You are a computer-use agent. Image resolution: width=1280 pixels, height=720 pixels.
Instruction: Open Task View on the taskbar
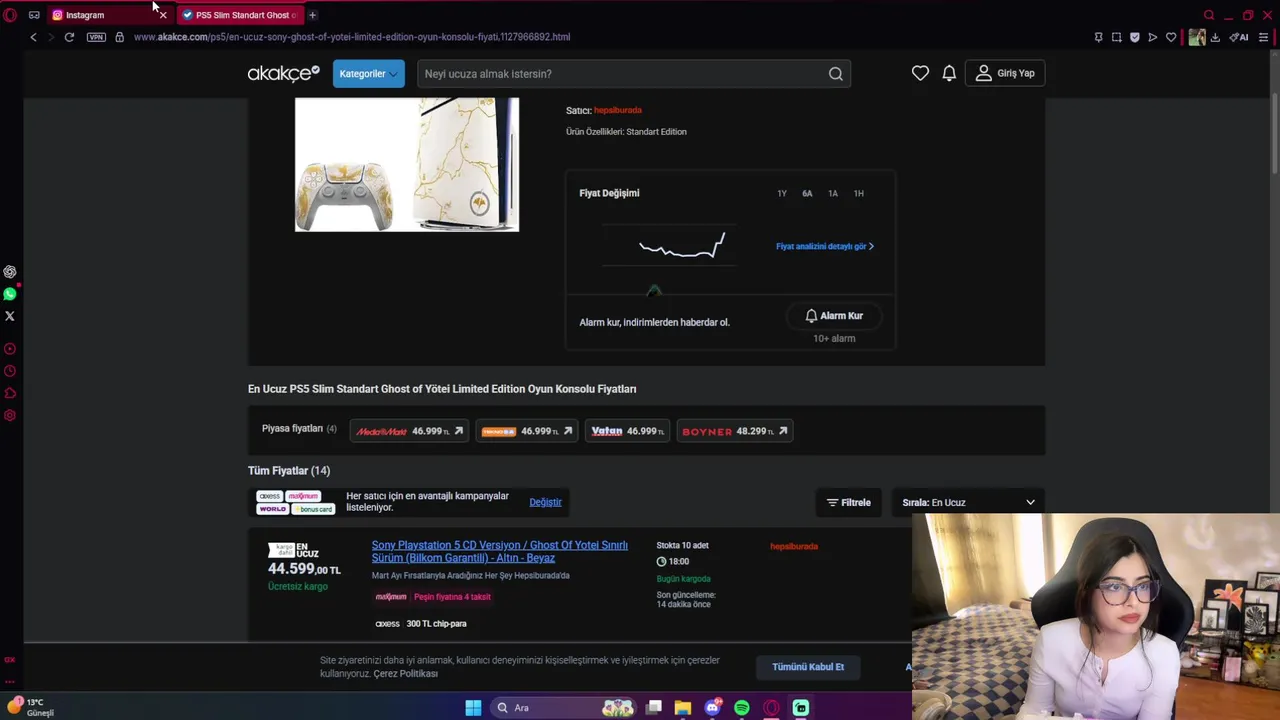point(654,708)
